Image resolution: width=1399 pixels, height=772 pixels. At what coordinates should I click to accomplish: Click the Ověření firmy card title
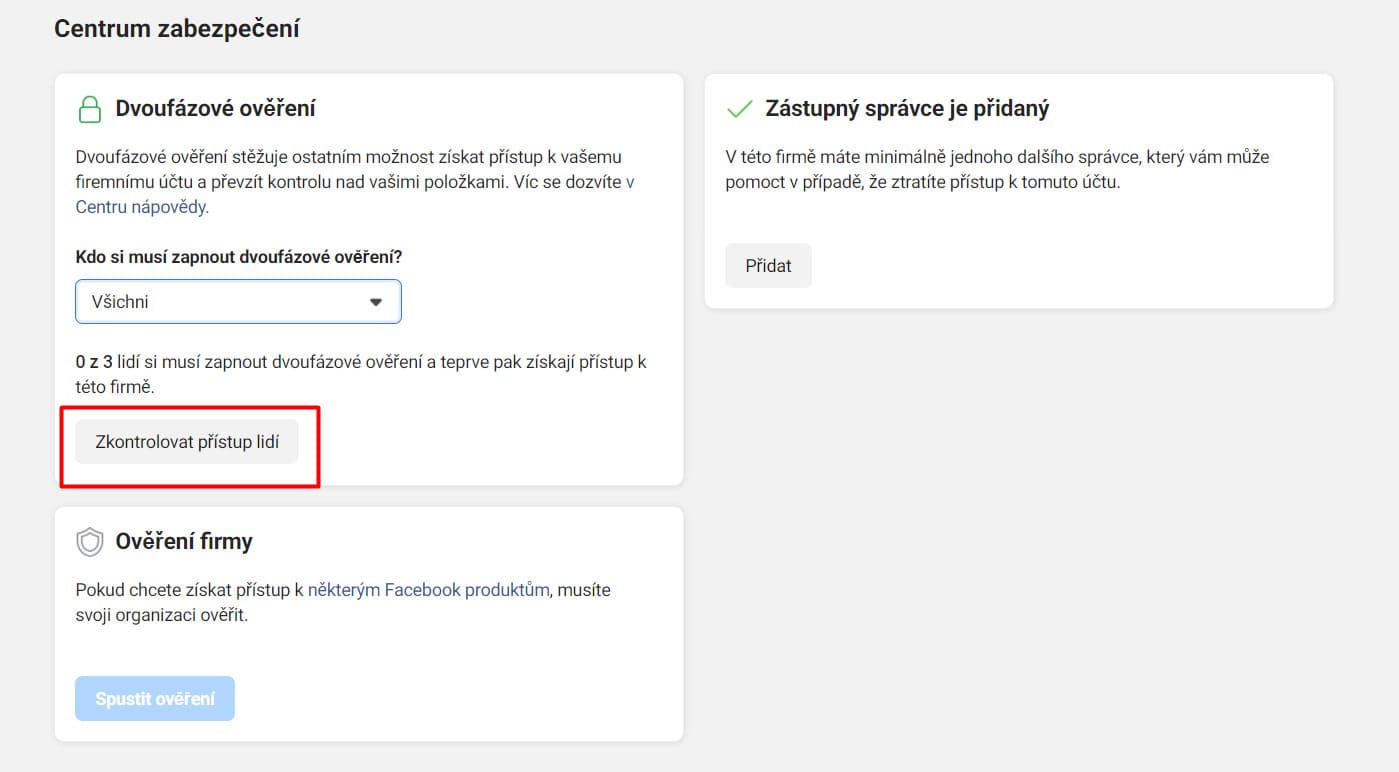(x=184, y=541)
